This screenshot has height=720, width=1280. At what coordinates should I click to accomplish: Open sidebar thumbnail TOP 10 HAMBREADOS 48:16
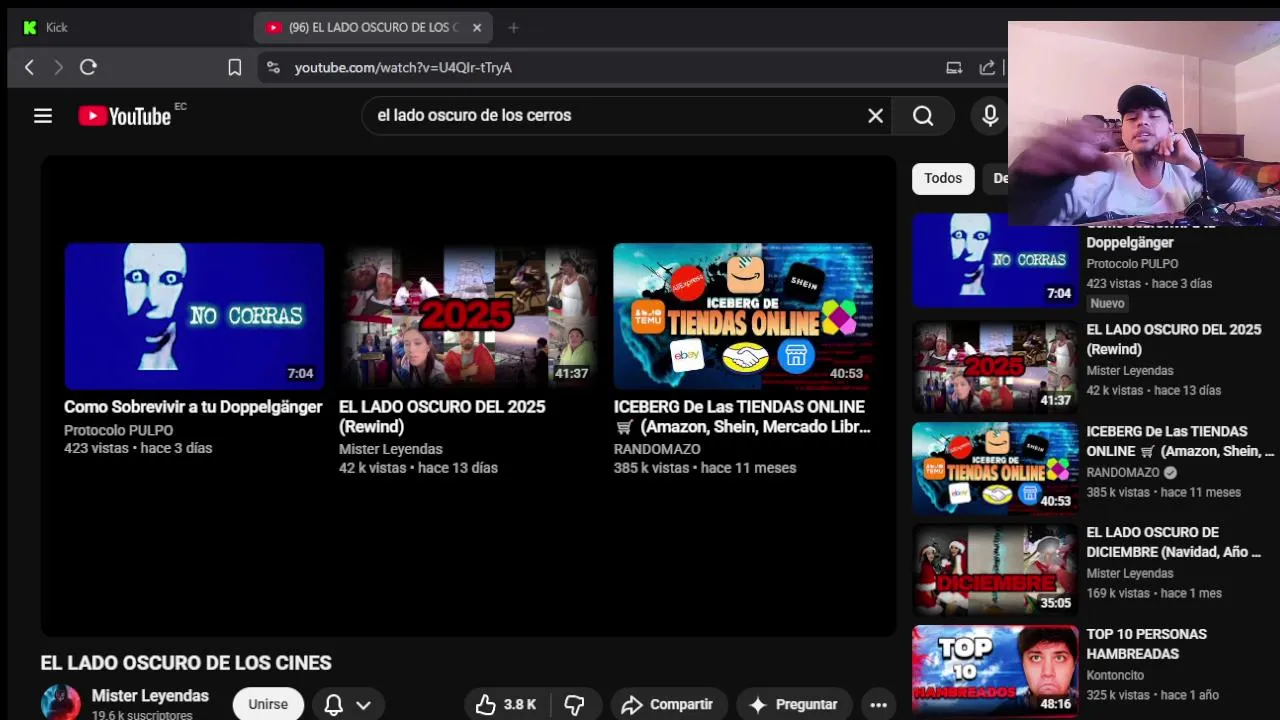click(x=995, y=671)
